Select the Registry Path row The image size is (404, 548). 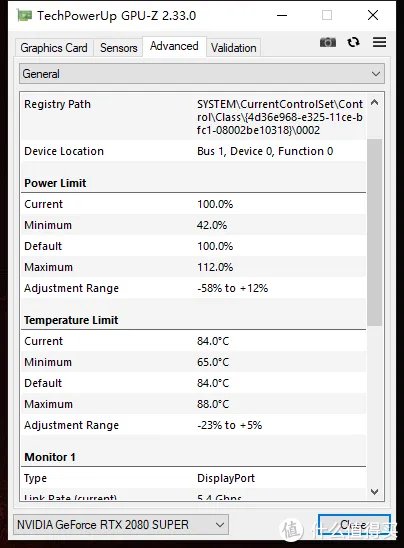(194, 117)
